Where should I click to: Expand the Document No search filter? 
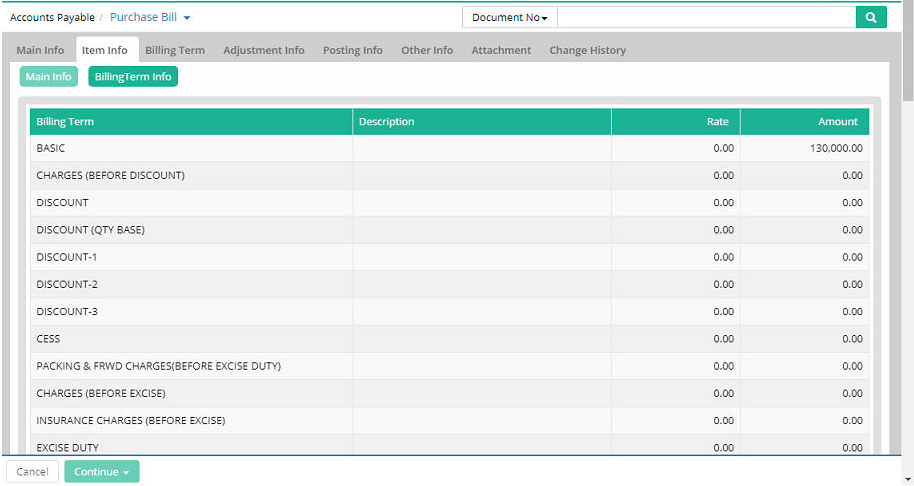pos(509,17)
